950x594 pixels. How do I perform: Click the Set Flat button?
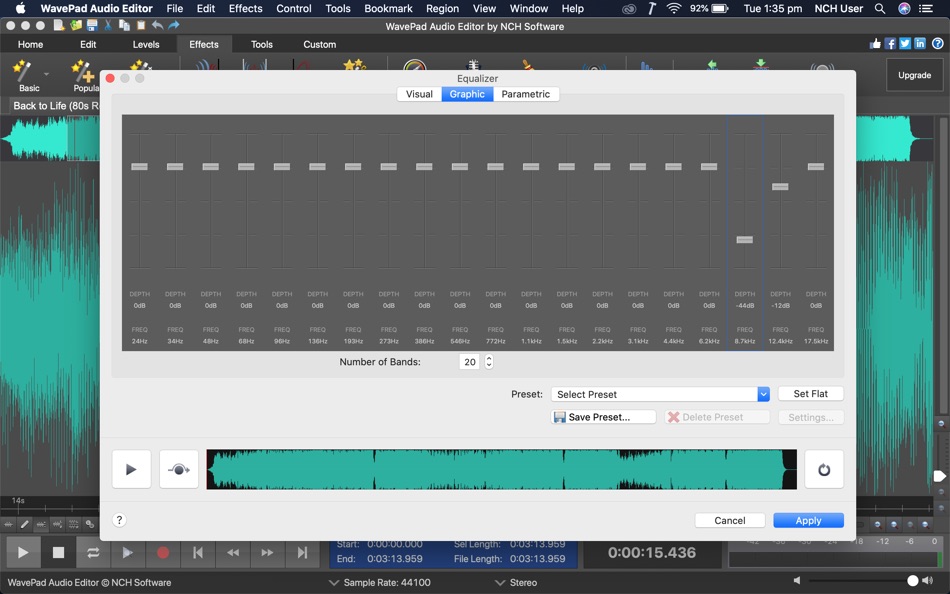click(810, 394)
